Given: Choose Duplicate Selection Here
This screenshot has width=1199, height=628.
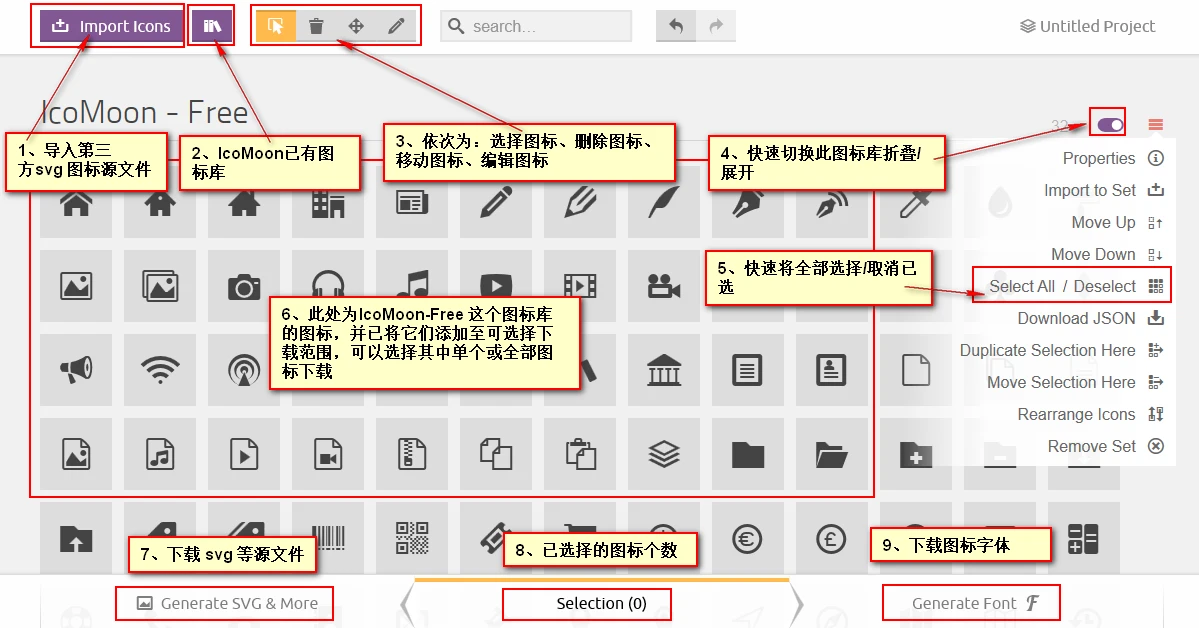Looking at the screenshot, I should [1062, 350].
